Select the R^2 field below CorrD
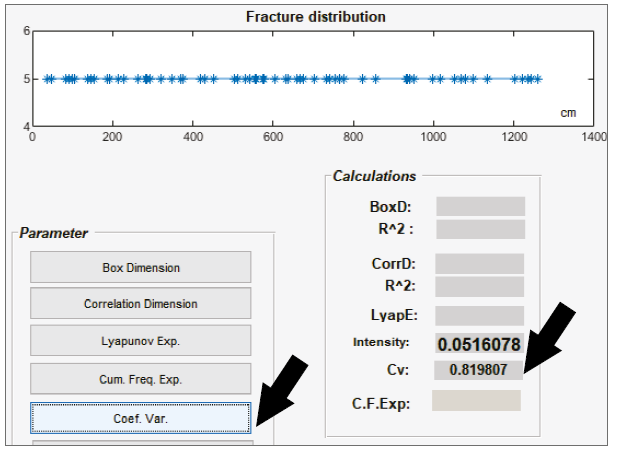 (x=480, y=287)
